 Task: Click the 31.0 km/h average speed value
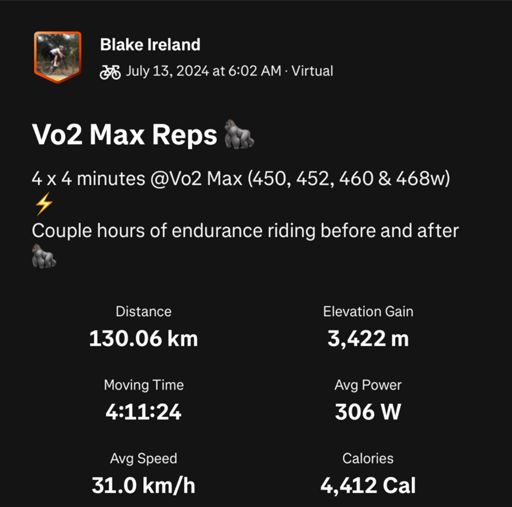tap(144, 485)
